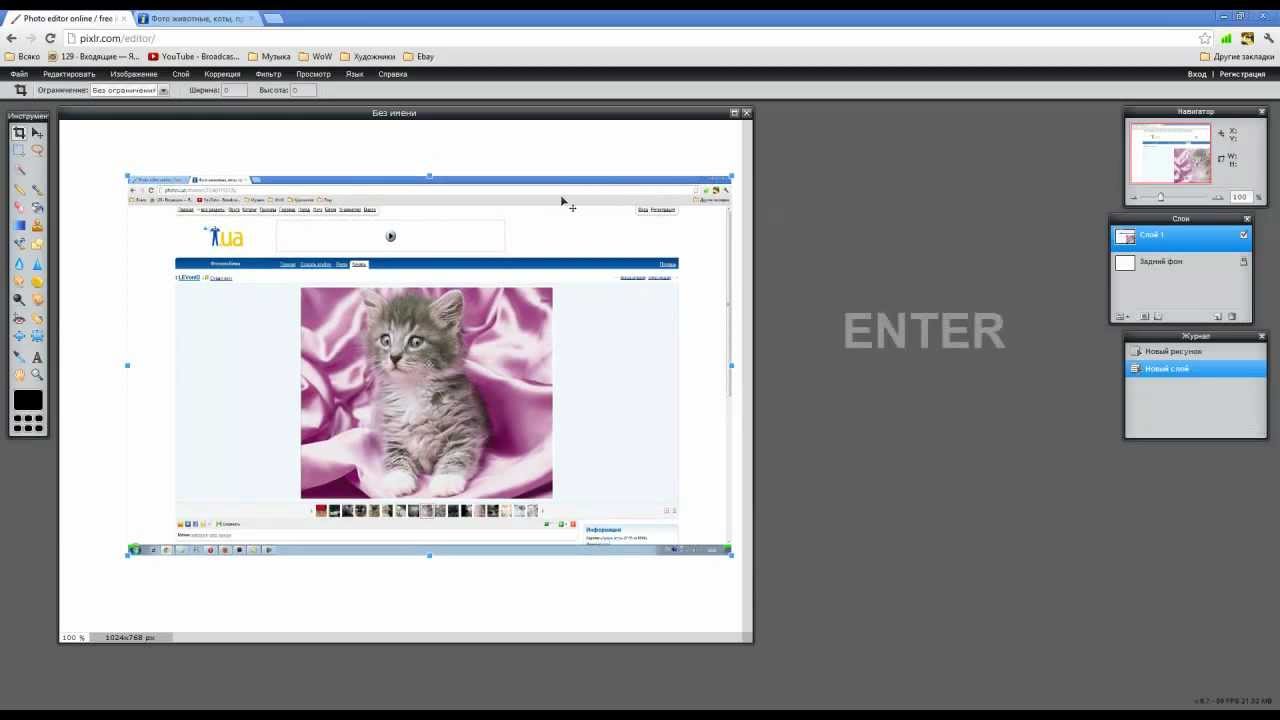Screen dimensions: 1280x720
Task: Open the Коррекция menu
Action: [222, 74]
